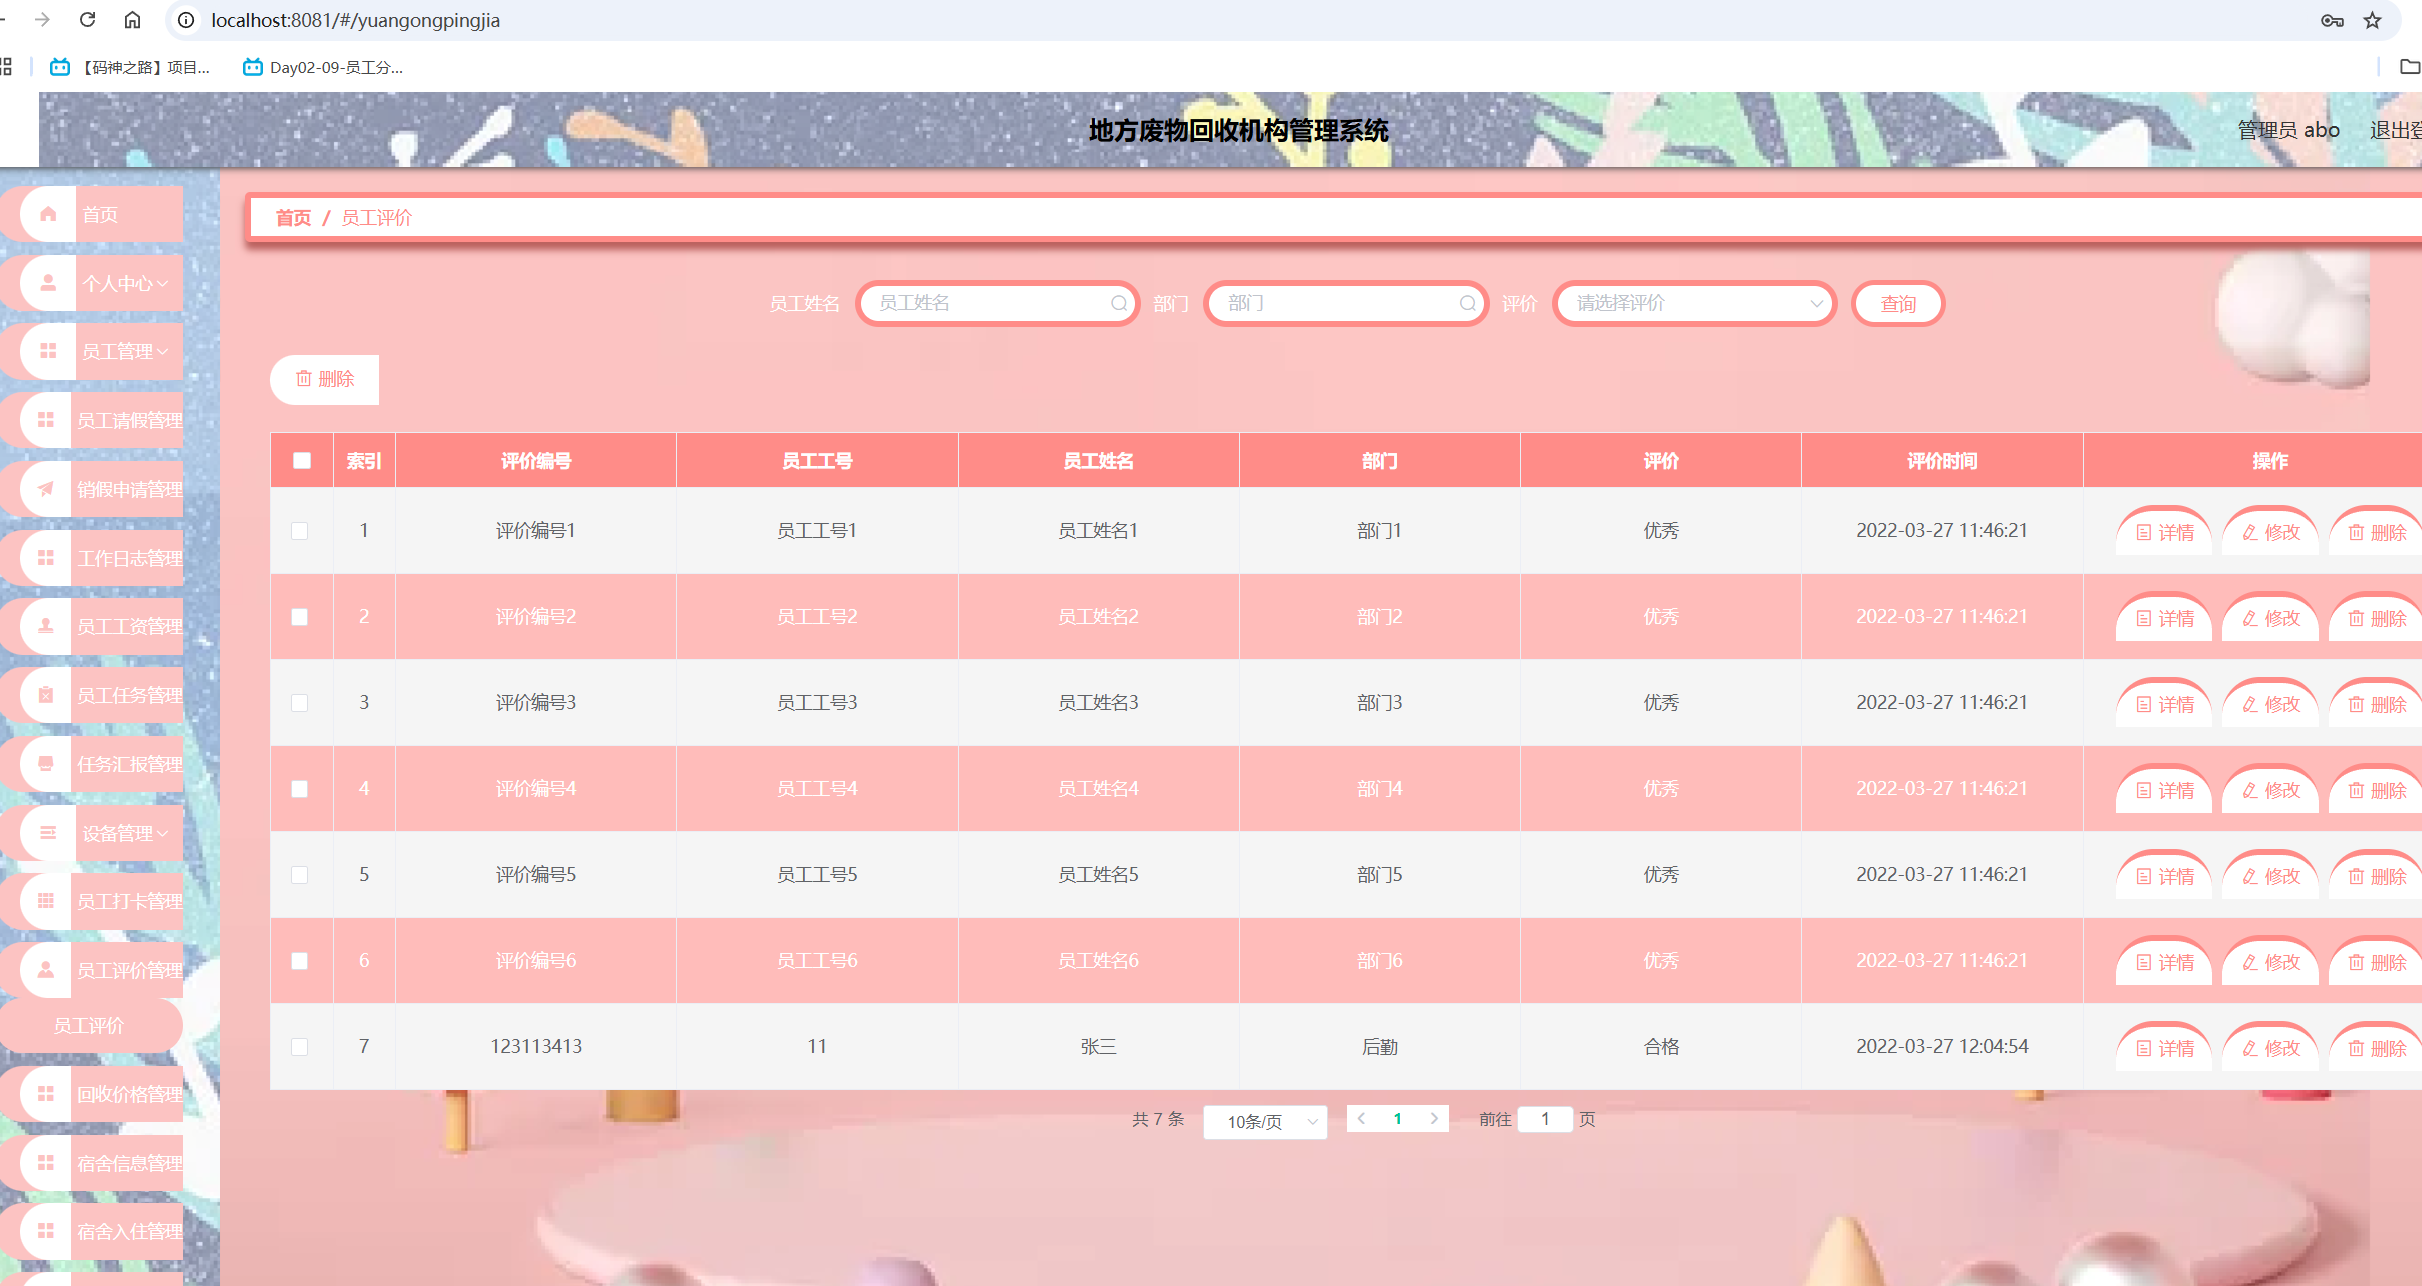Click search icon in 部门 field

pos(1467,303)
